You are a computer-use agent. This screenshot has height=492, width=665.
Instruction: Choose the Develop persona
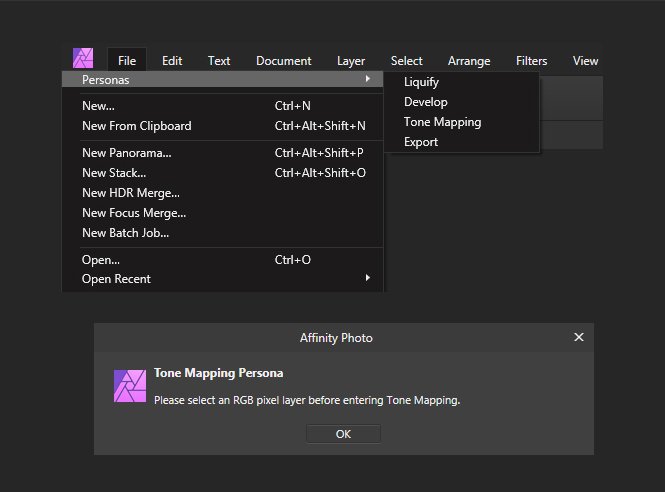462,102
